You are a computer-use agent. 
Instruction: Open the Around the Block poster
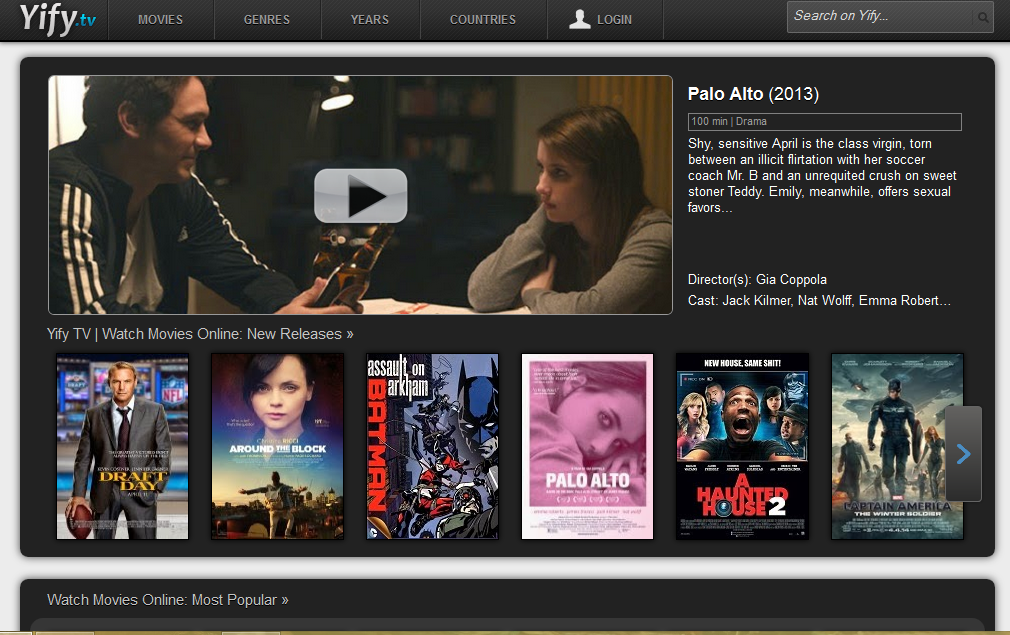(x=277, y=446)
